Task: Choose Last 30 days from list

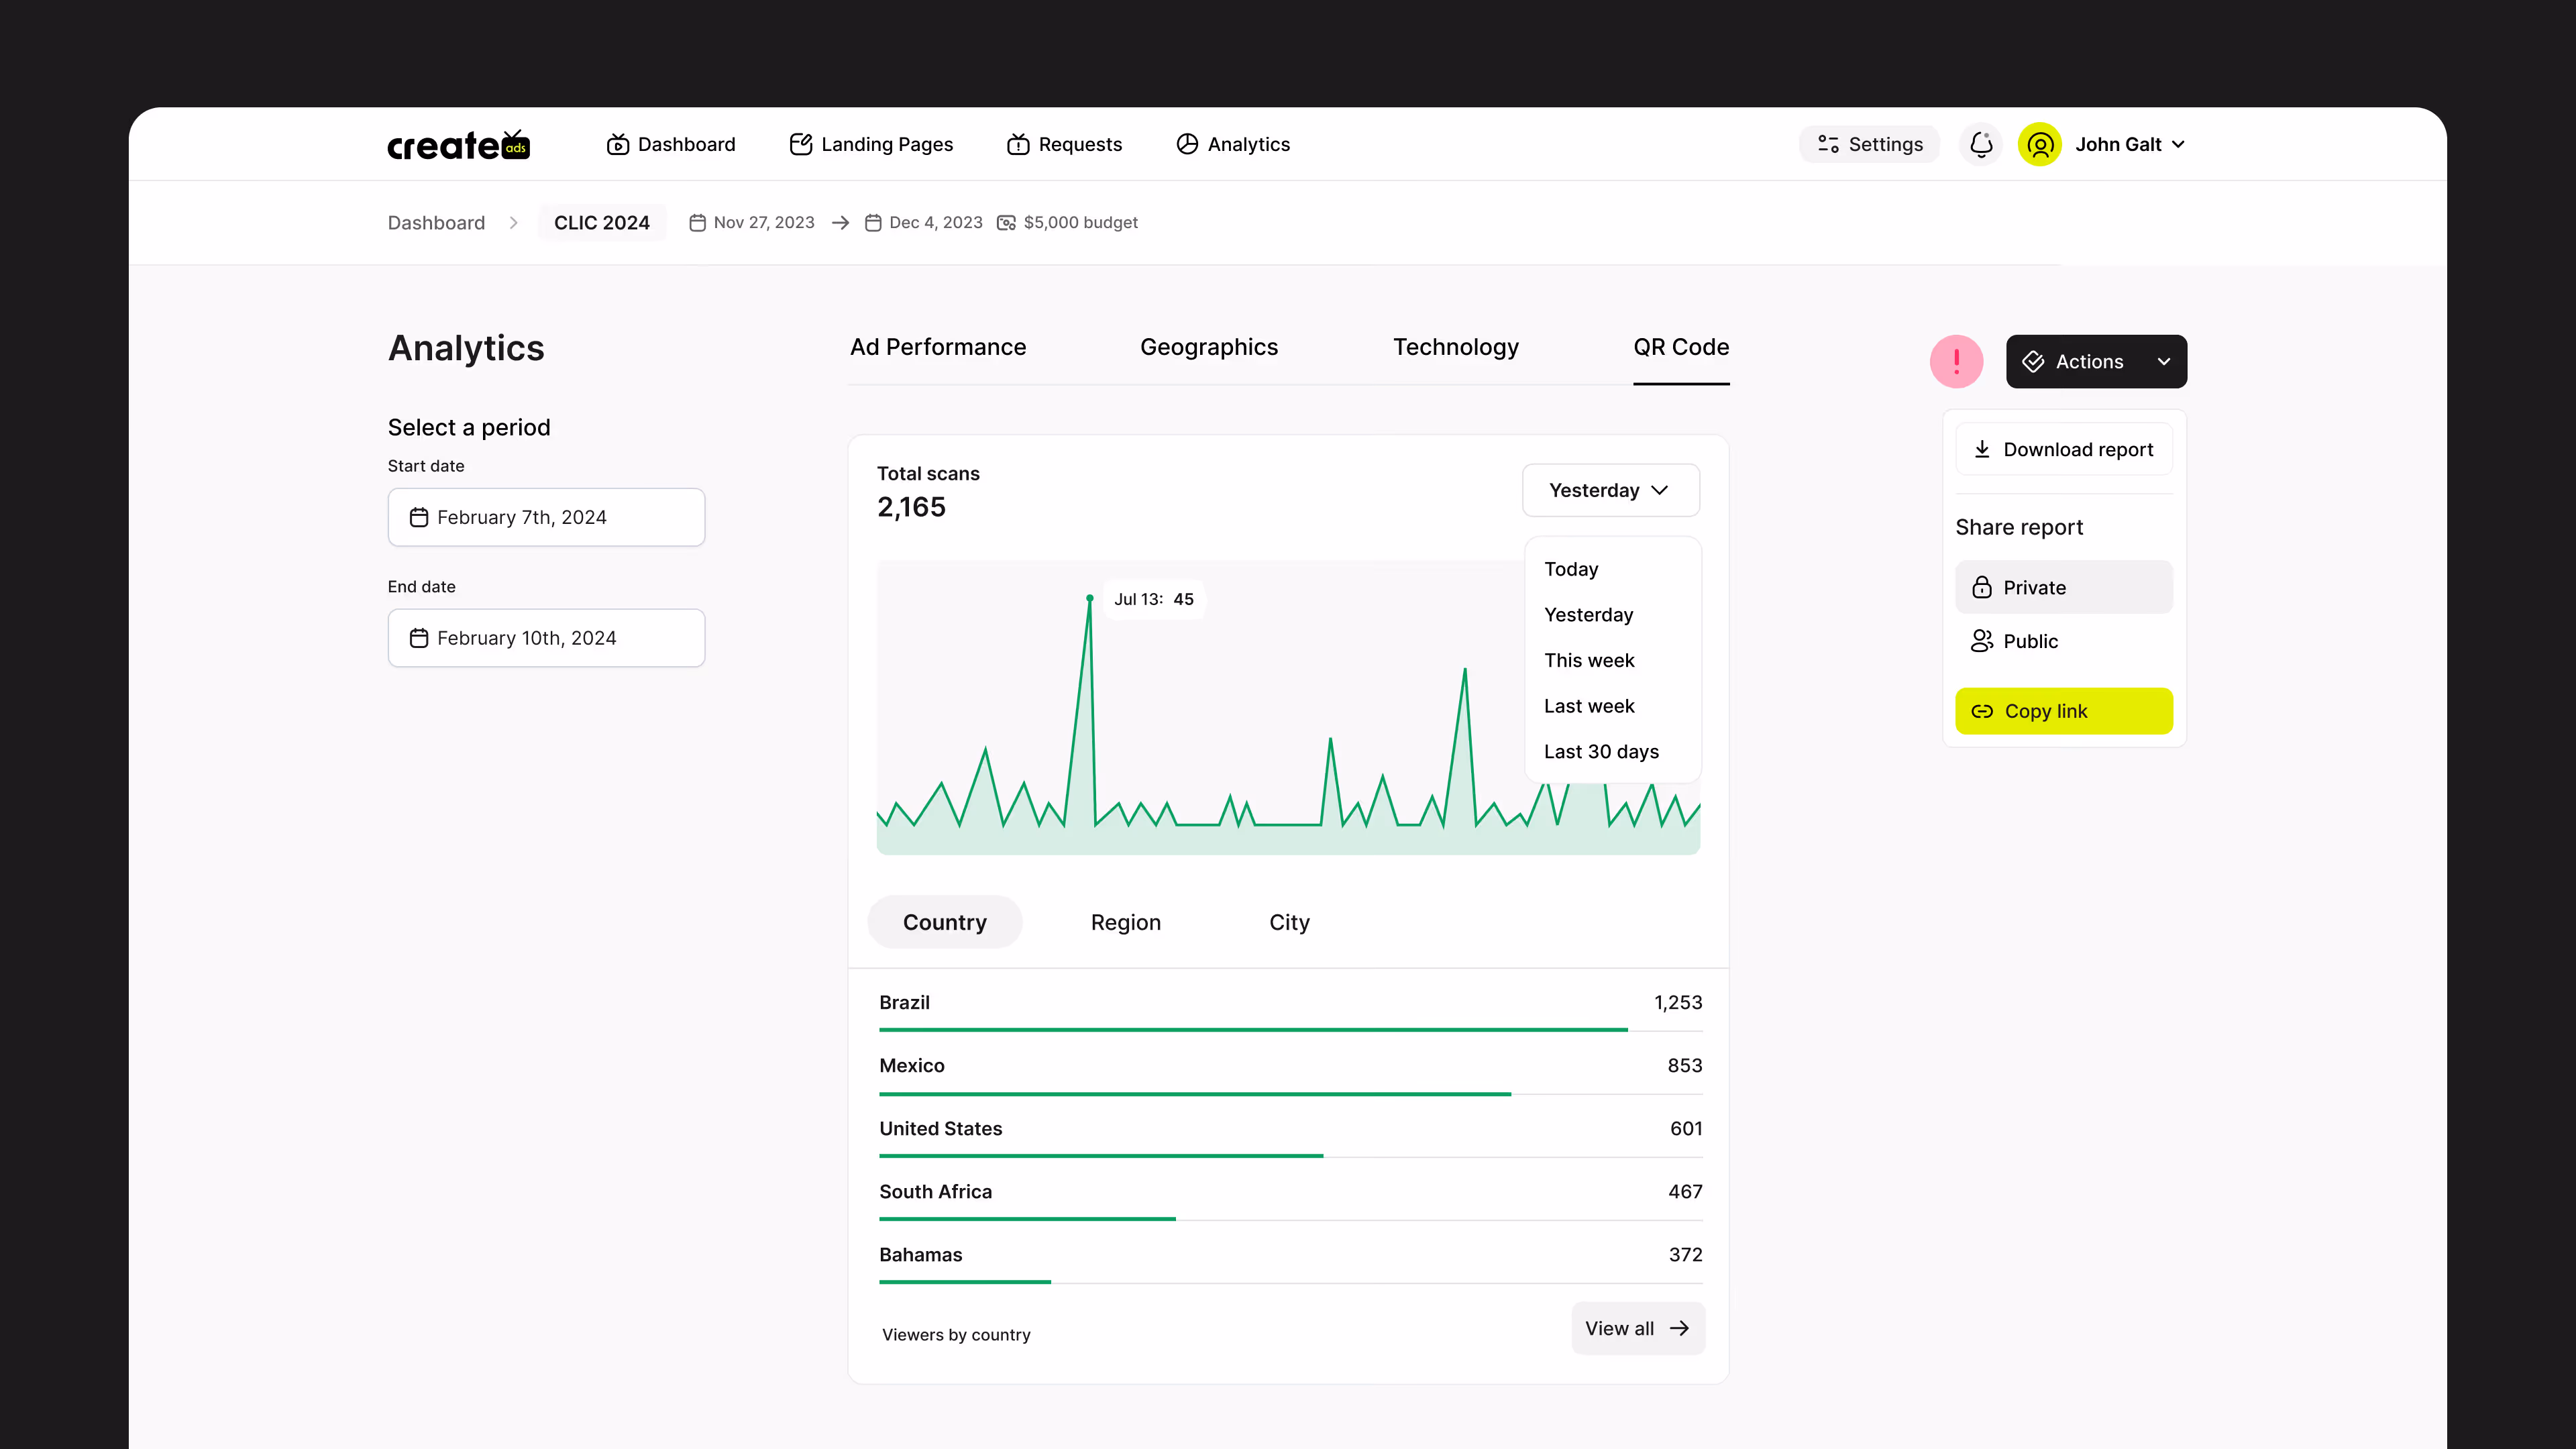Action: click(1601, 751)
